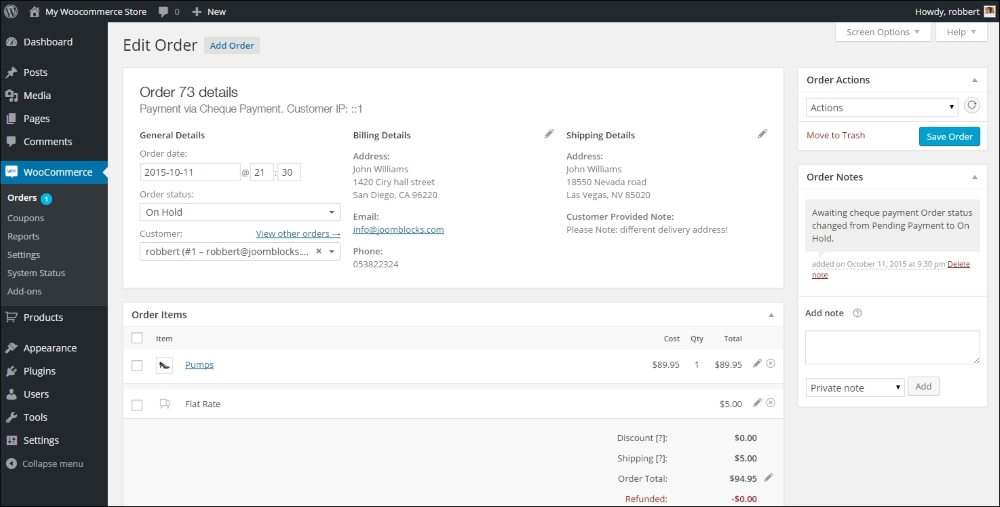Delete the Pumps line item
This screenshot has width=1000, height=507.
pyautogui.click(x=770, y=364)
